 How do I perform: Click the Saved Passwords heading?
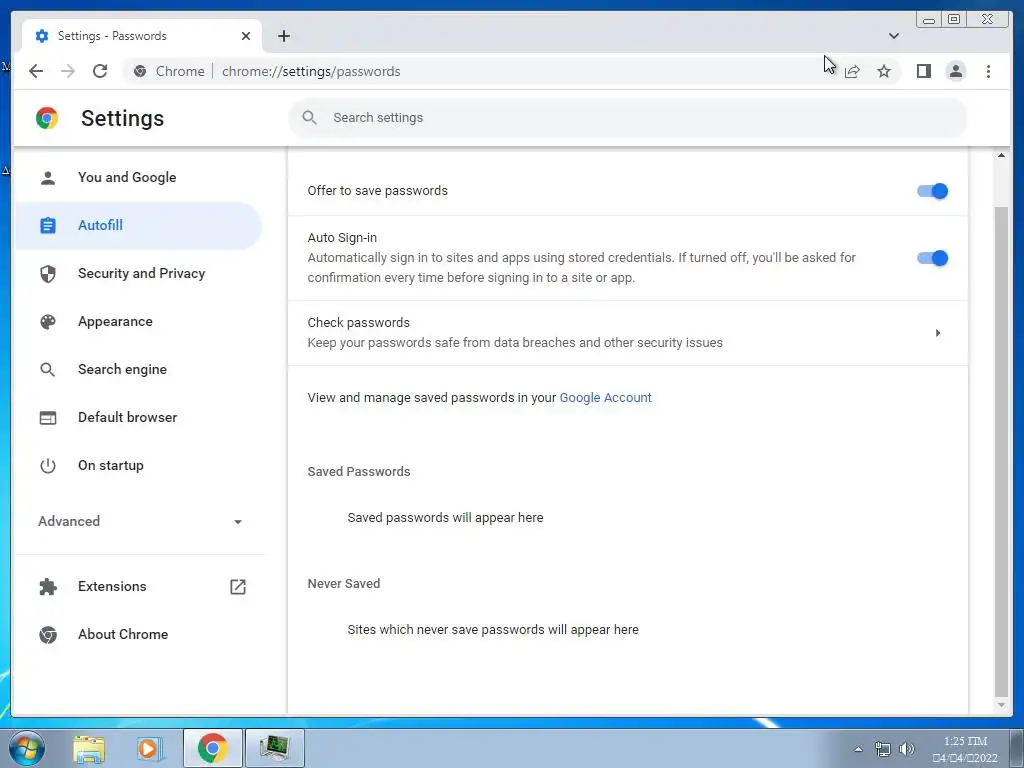click(359, 472)
